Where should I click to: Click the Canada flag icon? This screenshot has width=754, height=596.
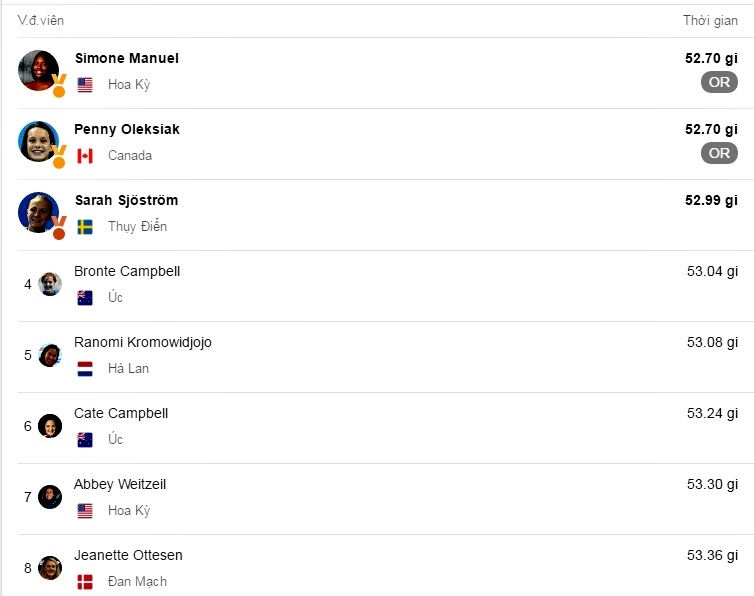coord(85,156)
